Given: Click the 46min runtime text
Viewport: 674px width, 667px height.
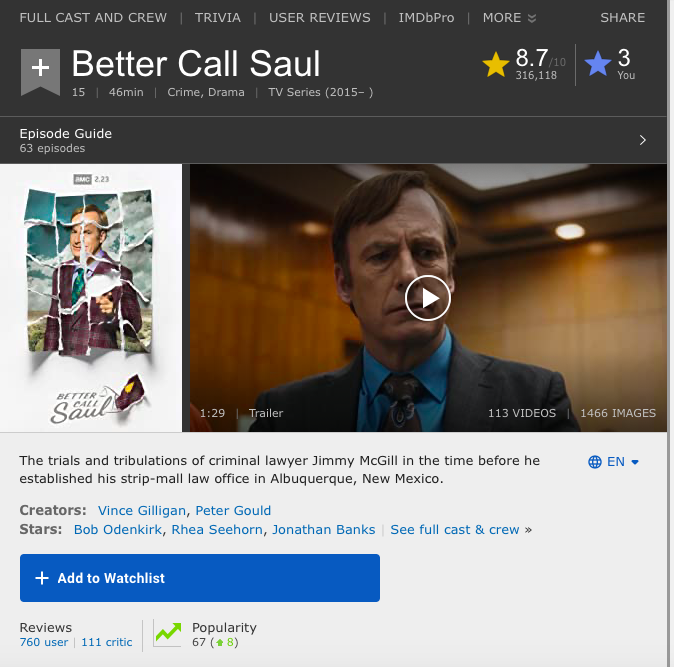Looking at the screenshot, I should pos(126,92).
